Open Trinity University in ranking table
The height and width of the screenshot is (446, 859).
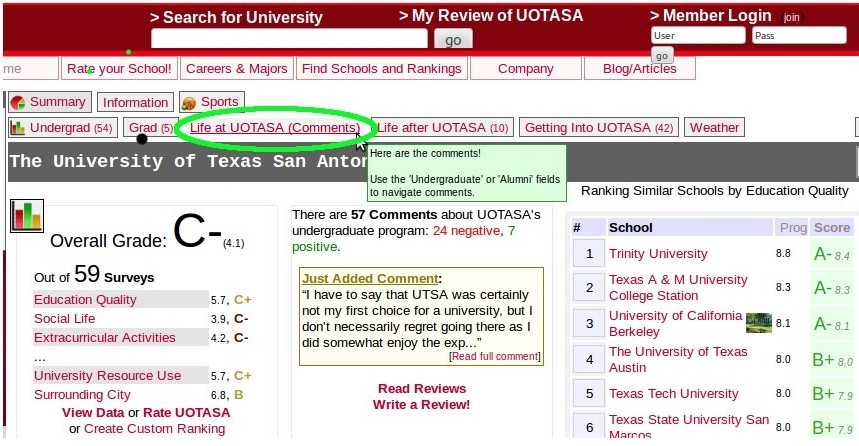(x=658, y=254)
